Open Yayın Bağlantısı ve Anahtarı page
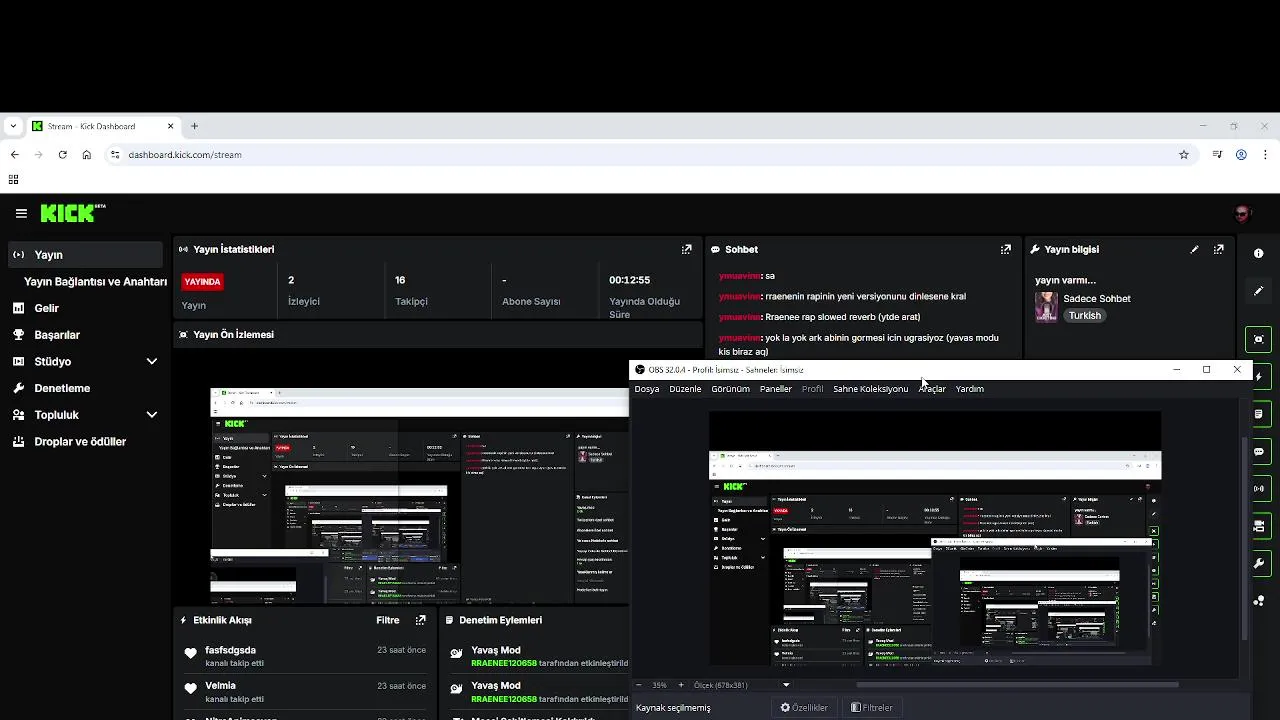 point(95,282)
